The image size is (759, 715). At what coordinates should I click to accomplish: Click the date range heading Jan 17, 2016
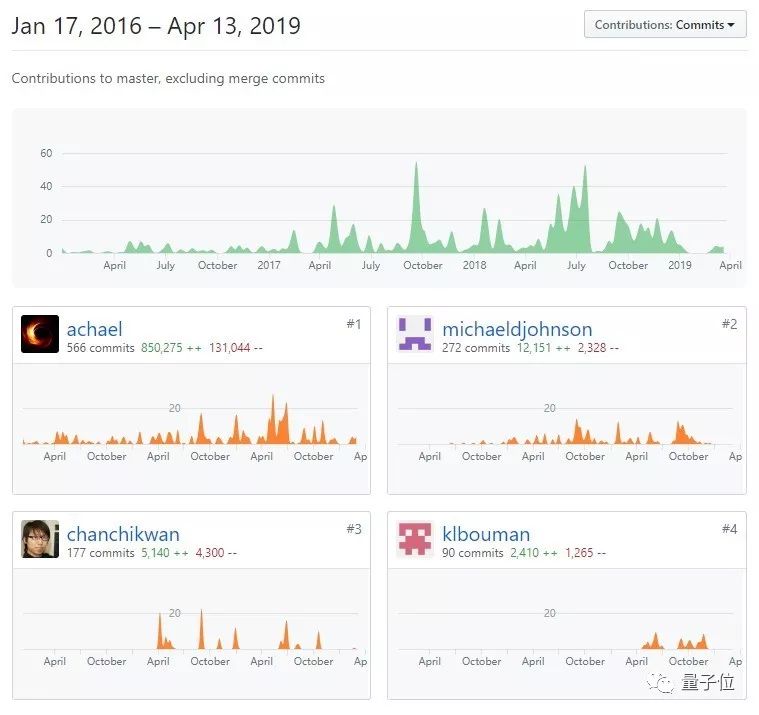[x=76, y=26]
